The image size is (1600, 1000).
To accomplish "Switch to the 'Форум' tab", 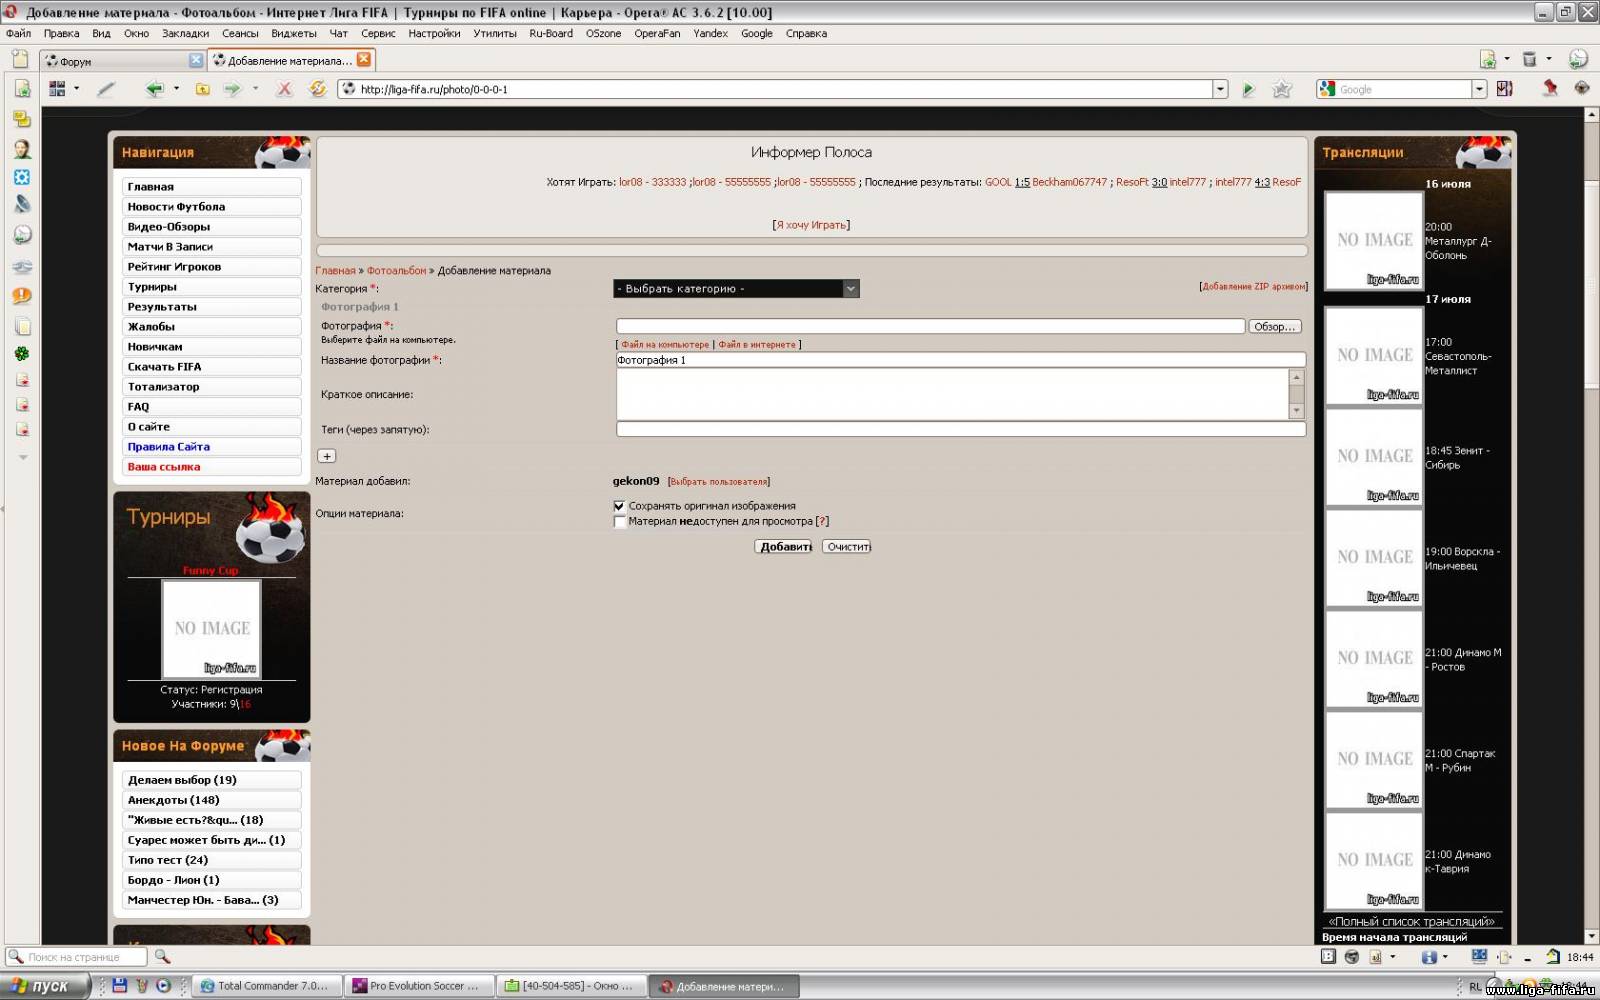I will click(x=115, y=61).
